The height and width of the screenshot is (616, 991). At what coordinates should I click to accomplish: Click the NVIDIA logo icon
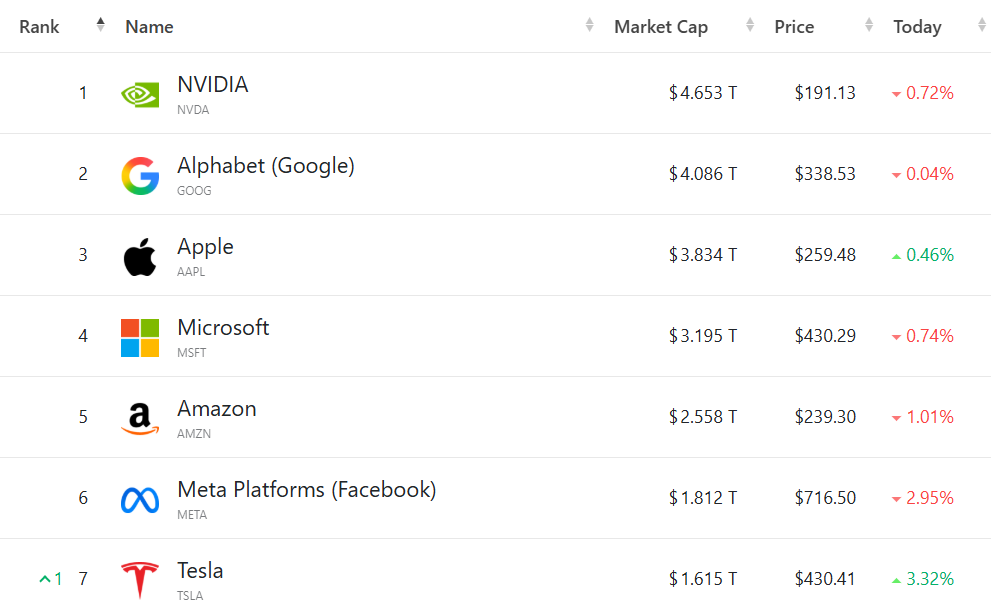click(140, 94)
